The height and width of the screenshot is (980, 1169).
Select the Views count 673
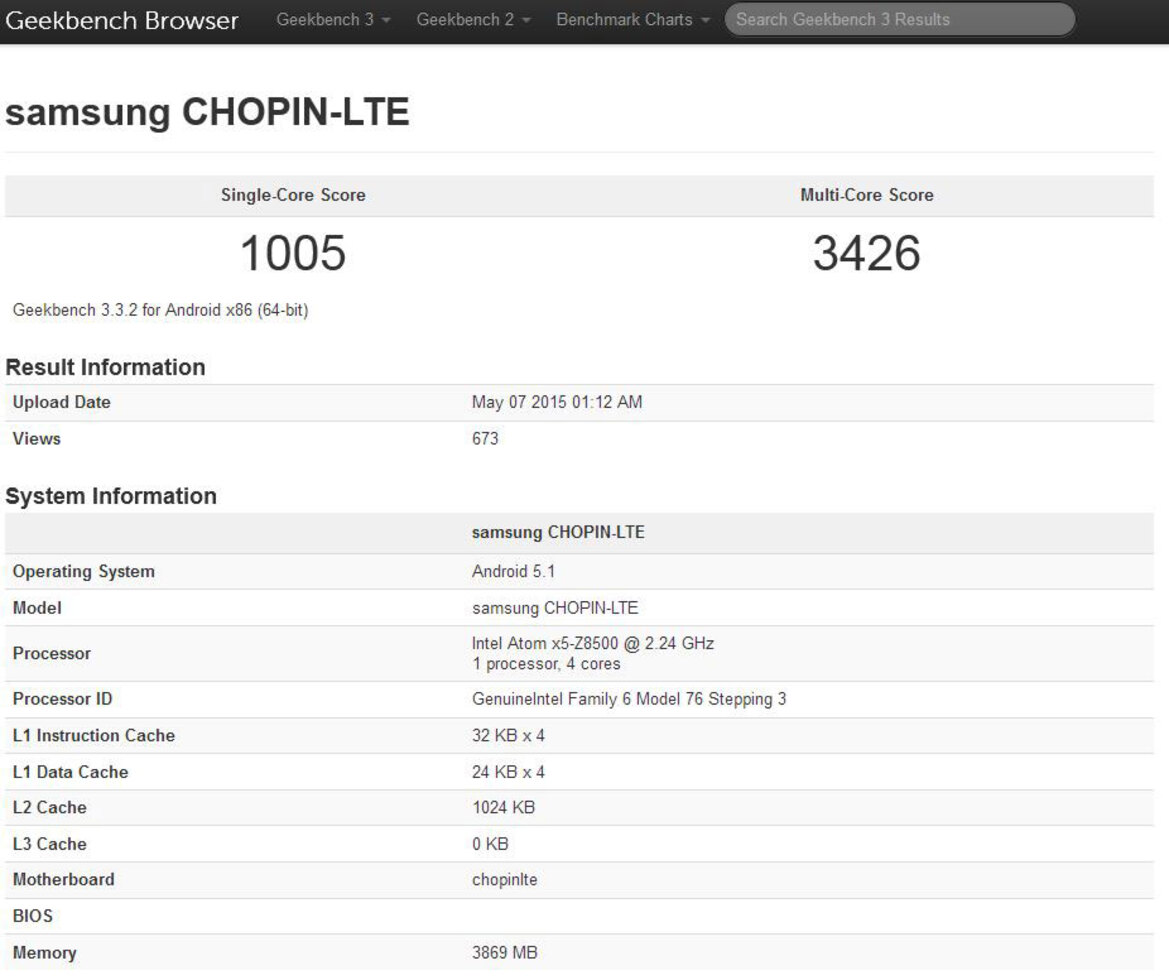(x=485, y=439)
